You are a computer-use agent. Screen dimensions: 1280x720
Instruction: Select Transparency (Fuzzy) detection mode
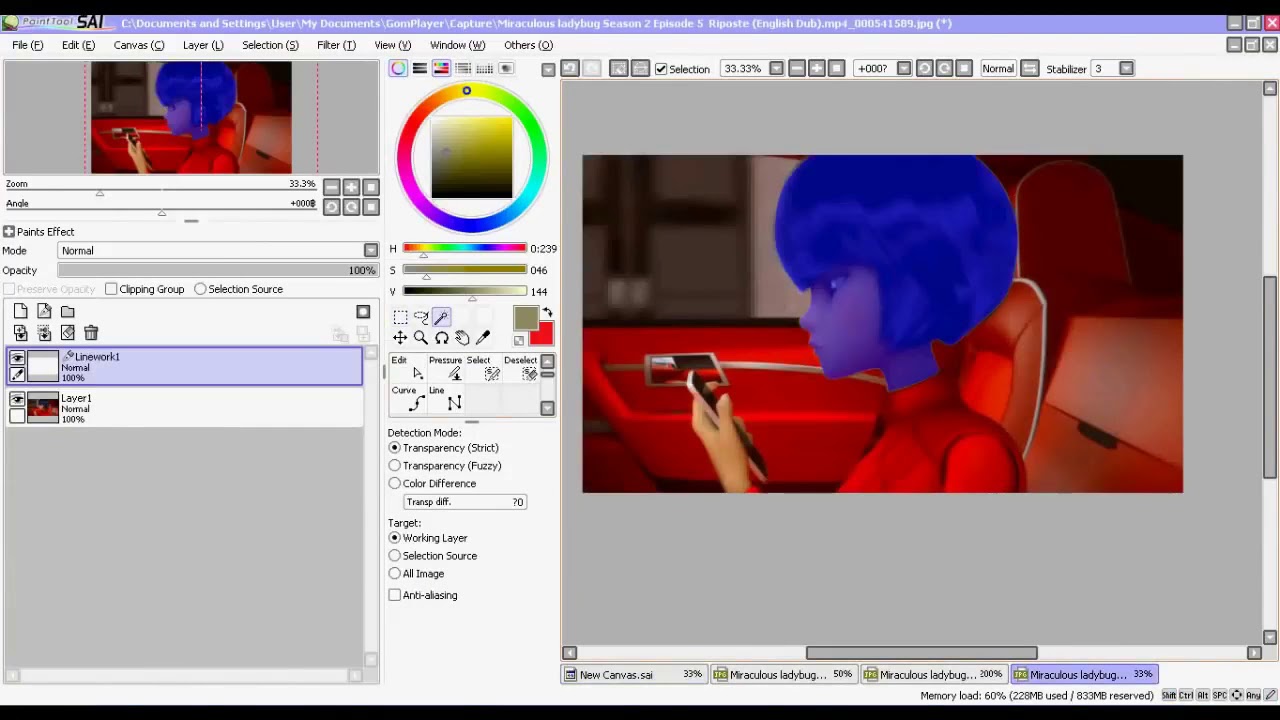tap(394, 466)
